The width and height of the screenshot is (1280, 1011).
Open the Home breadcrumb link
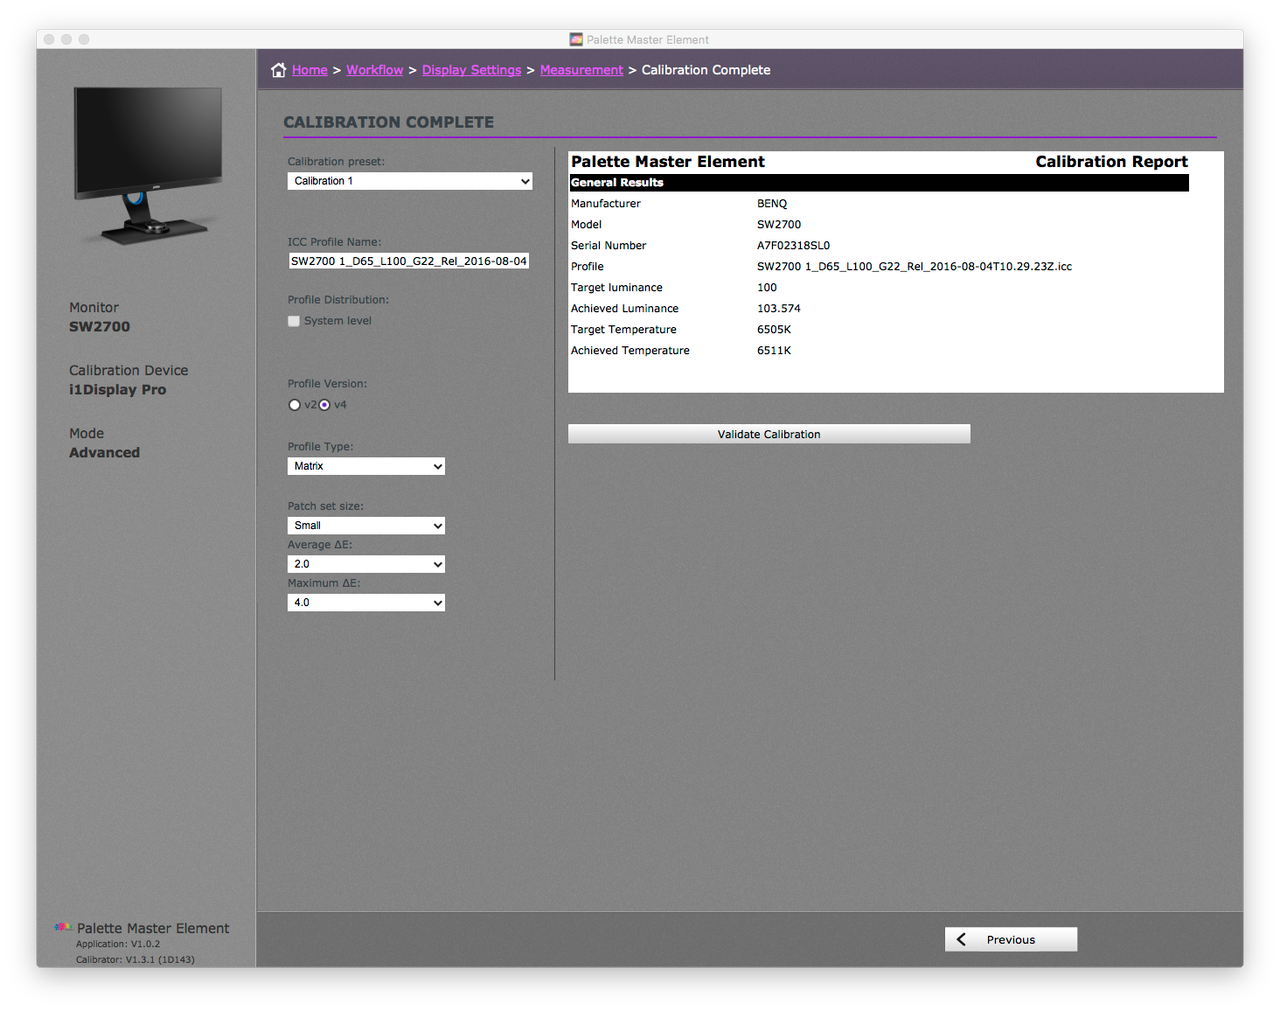pos(310,70)
